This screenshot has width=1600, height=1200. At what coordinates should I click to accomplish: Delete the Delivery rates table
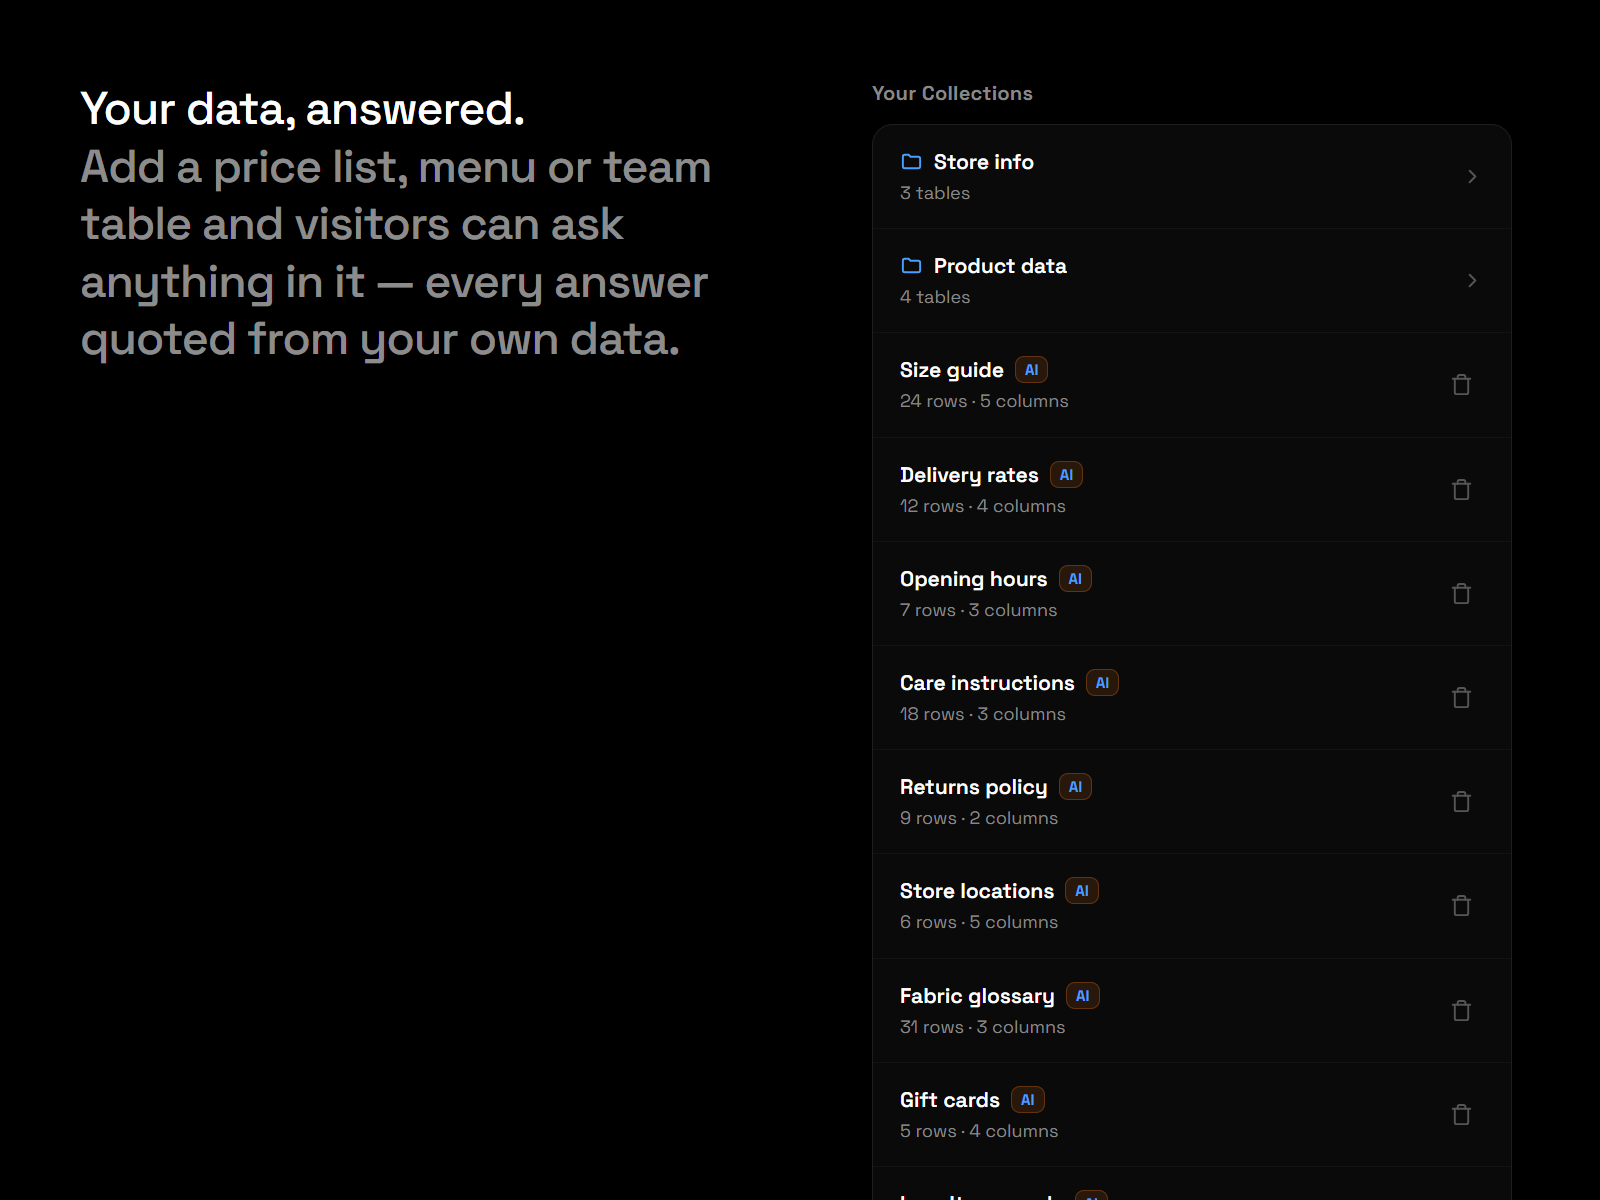pyautogui.click(x=1461, y=490)
